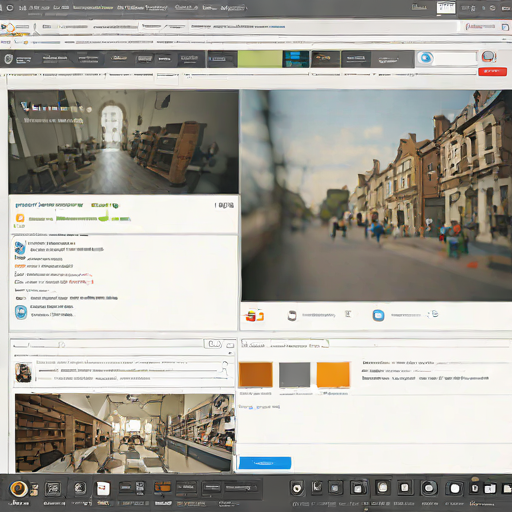Click the blue square icon below street photo
Image resolution: width=512 pixels, height=512 pixels.
pyautogui.click(x=378, y=315)
